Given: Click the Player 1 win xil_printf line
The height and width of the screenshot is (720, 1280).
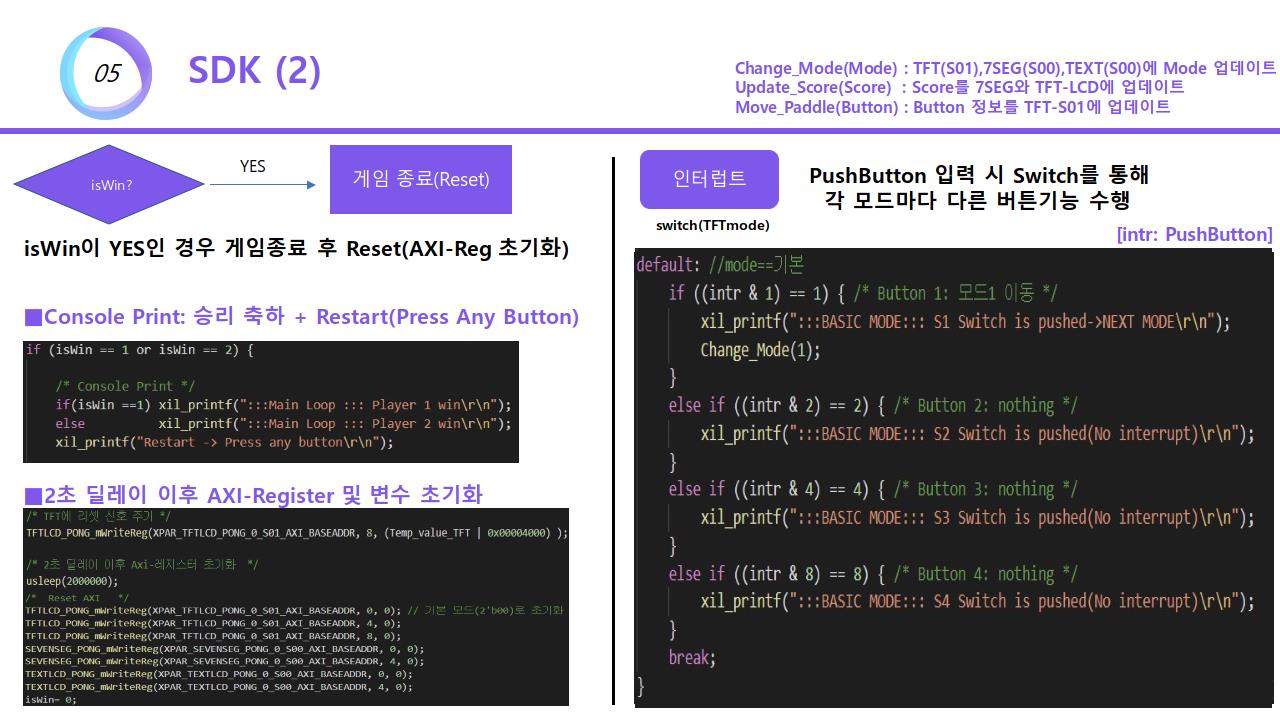Looking at the screenshot, I should pyautogui.click(x=283, y=405).
